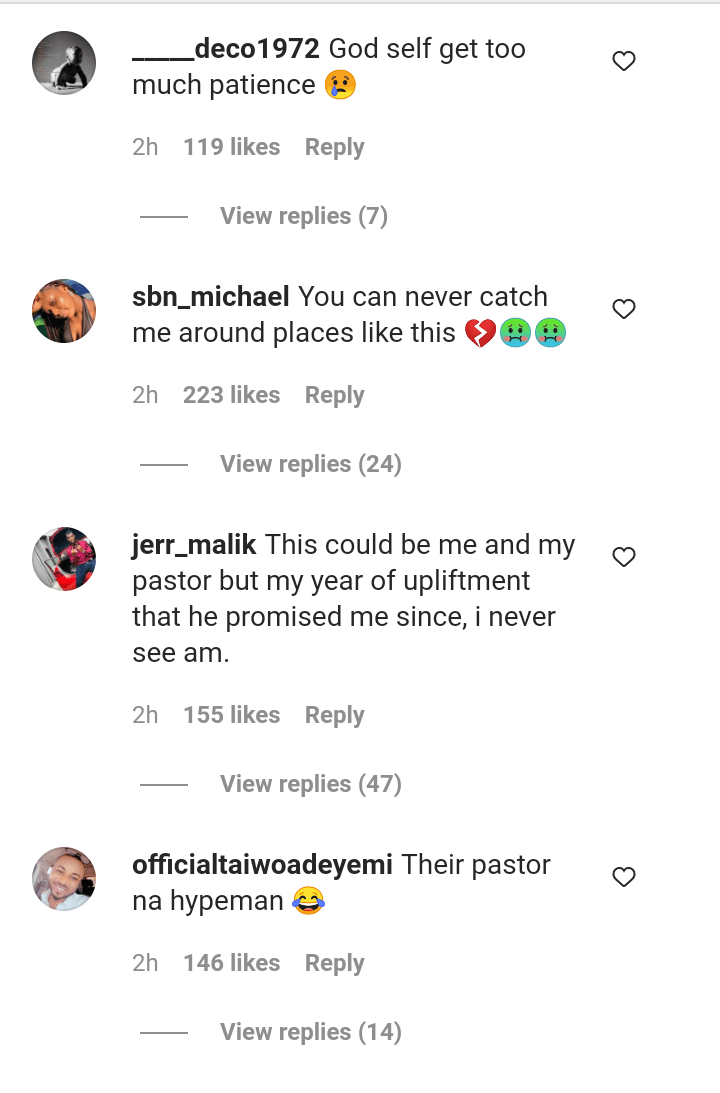See who gave 223 likes
Image resolution: width=720 pixels, height=1093 pixels.
tap(231, 395)
